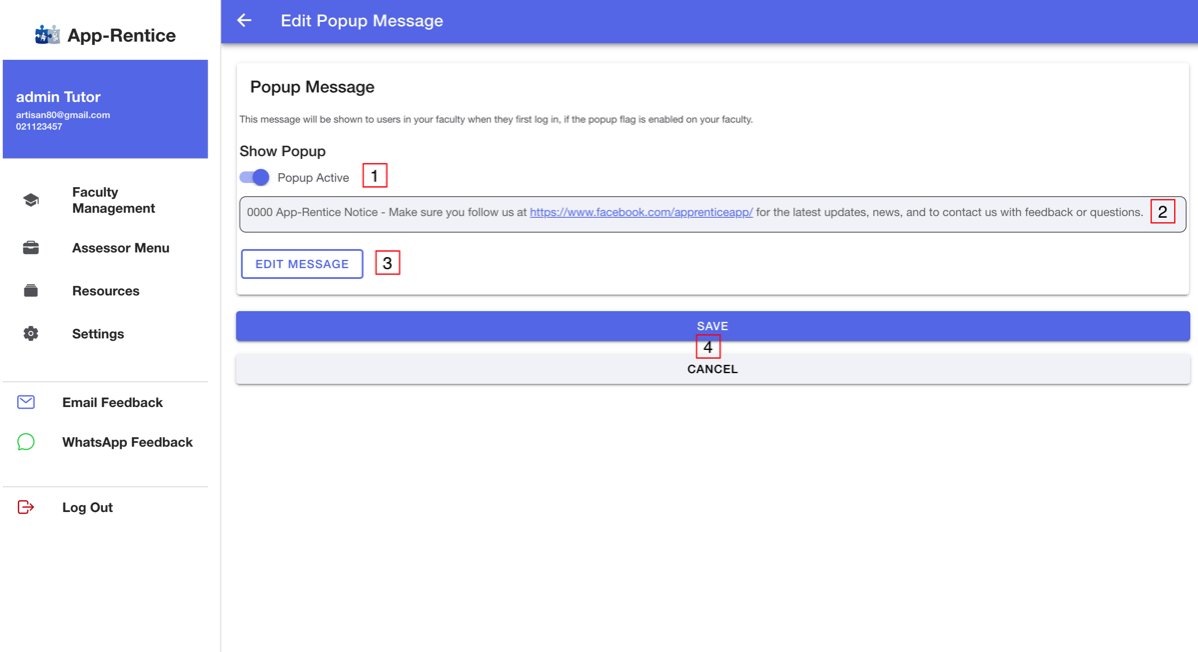Click the WhatsApp Feedback chat bubble icon
This screenshot has width=1198, height=652.
point(26,442)
